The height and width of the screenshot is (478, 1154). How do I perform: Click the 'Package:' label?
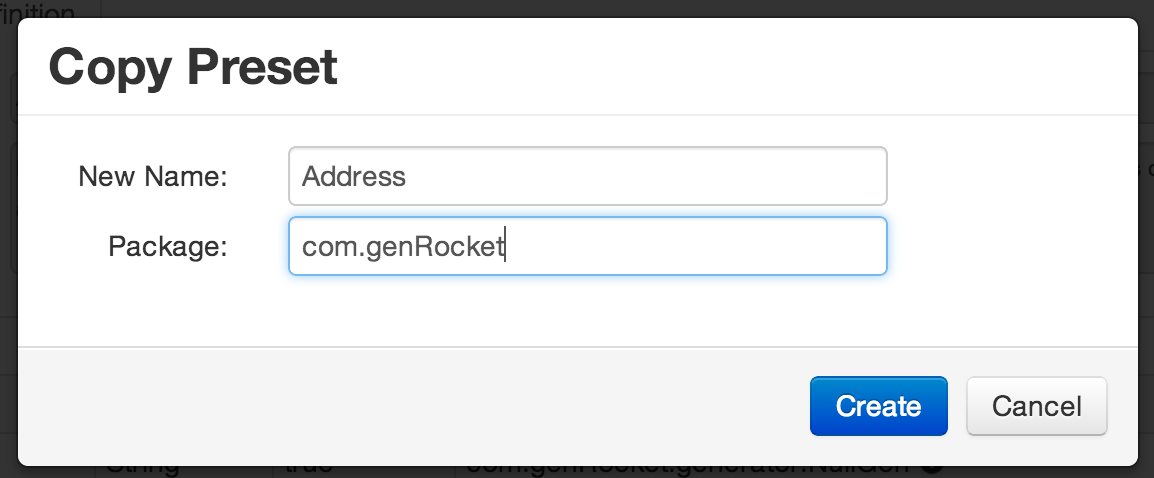click(x=168, y=246)
